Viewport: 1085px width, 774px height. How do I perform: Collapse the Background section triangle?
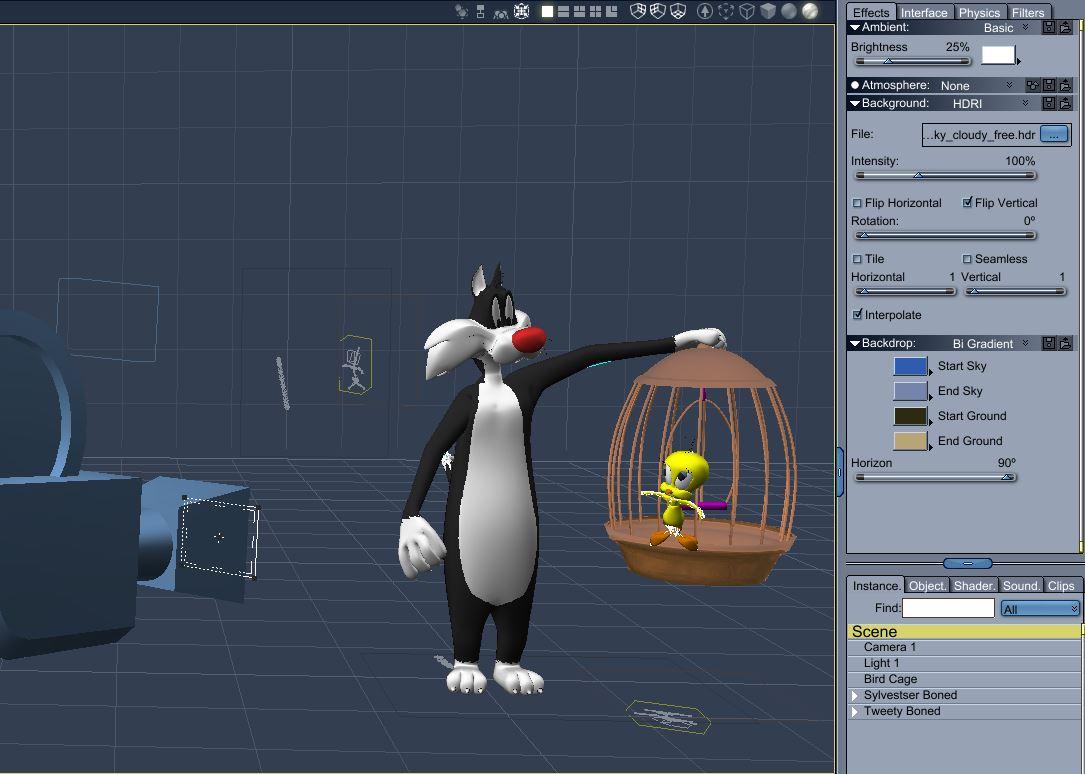pyautogui.click(x=855, y=103)
